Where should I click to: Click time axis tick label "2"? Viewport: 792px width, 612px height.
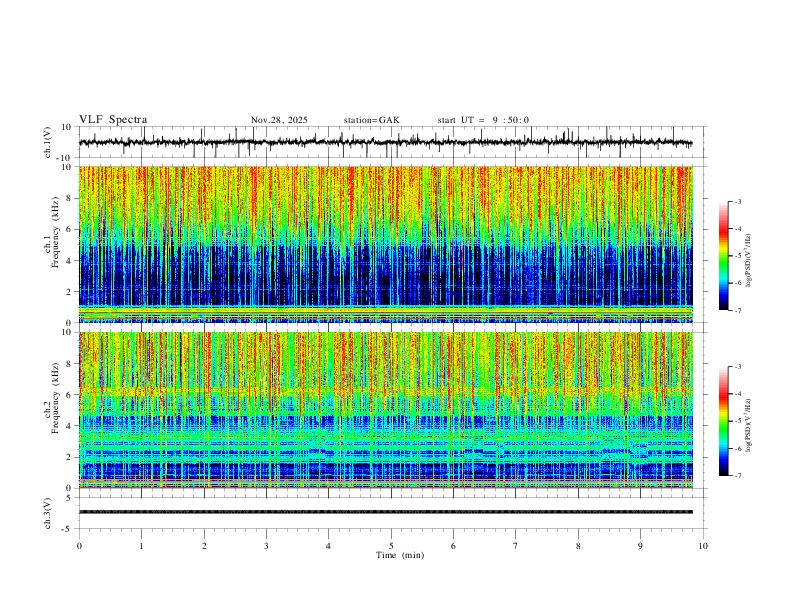204,546
